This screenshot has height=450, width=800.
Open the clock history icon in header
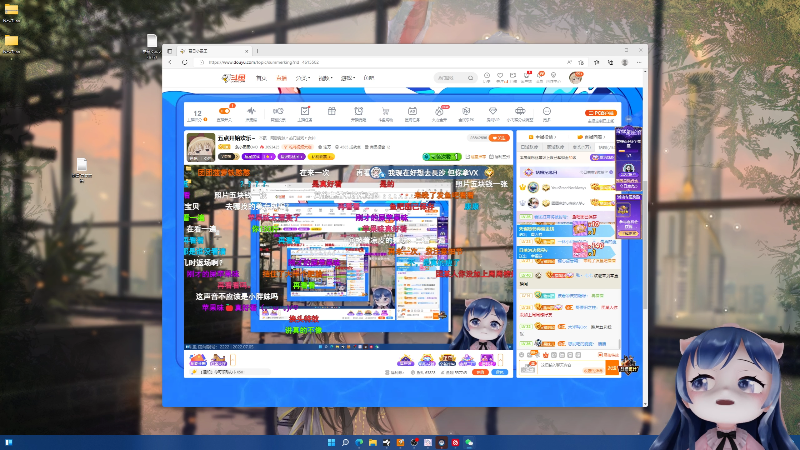[x=487, y=76]
